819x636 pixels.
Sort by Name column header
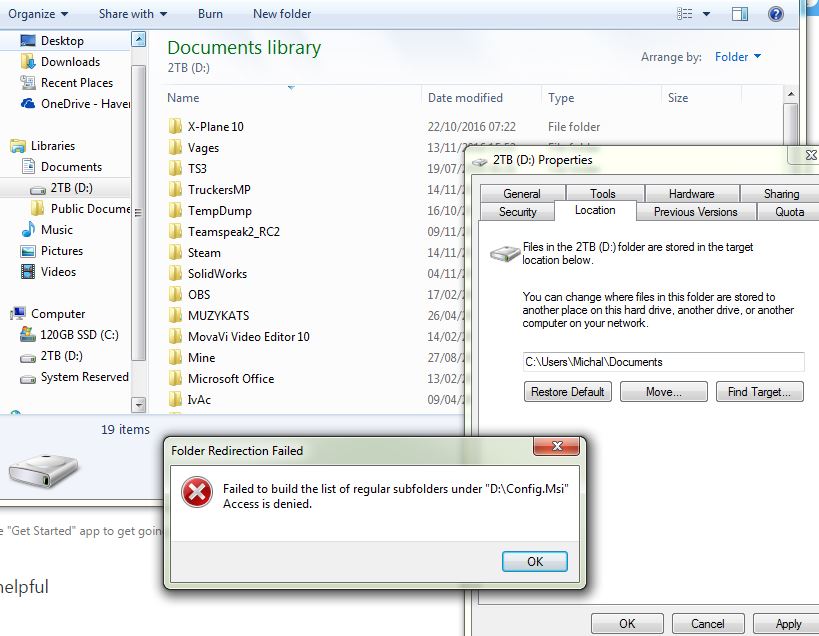click(x=183, y=98)
